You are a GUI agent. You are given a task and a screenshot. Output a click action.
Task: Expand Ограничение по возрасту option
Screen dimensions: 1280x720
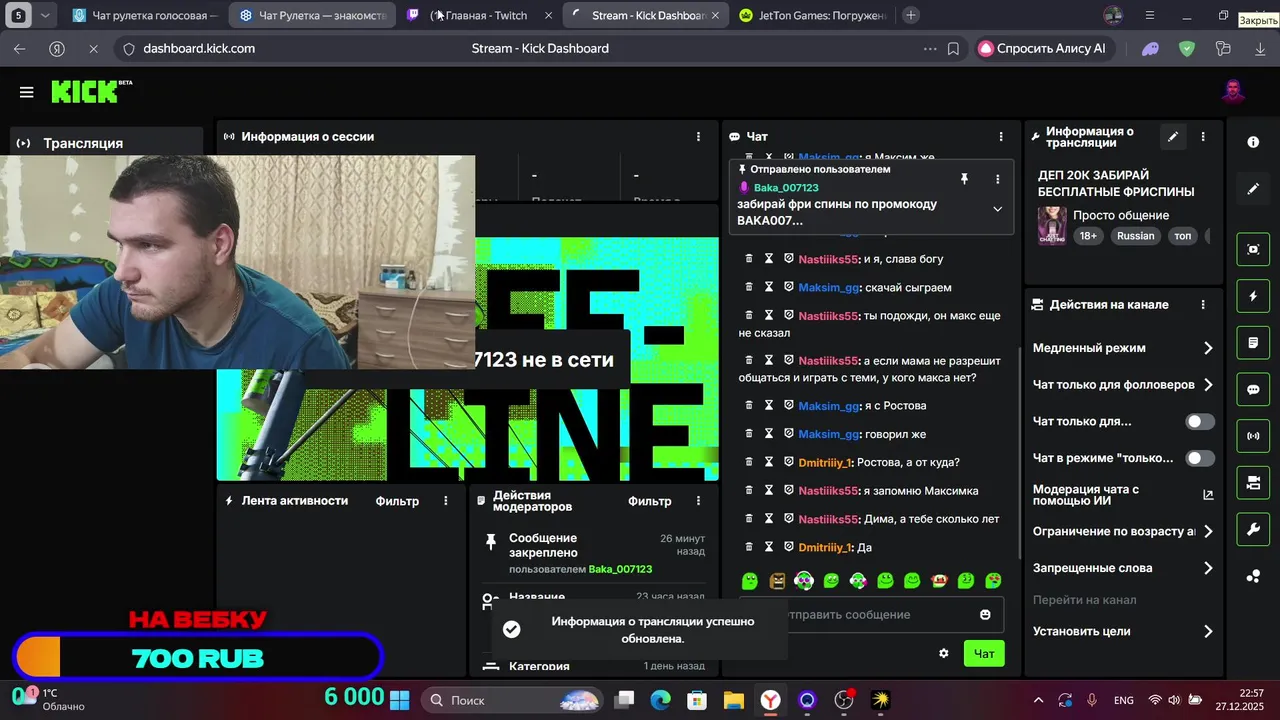1123,532
